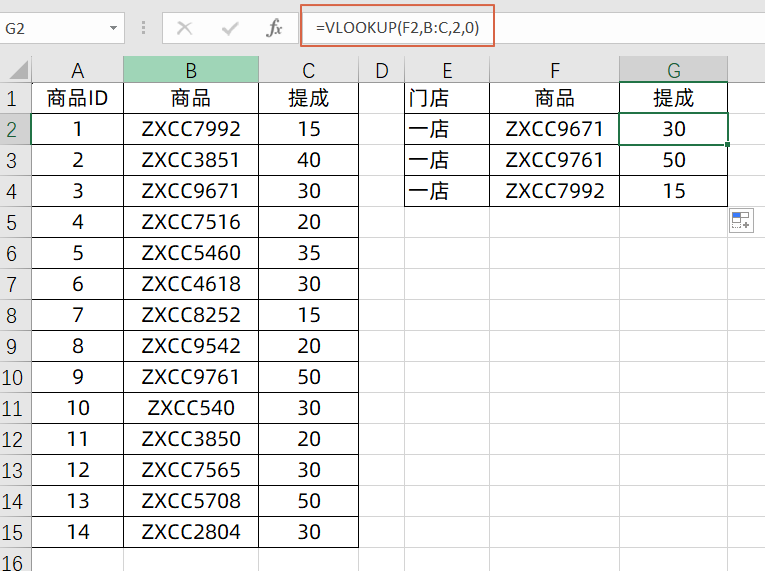Click cell A15 showing 14

pos(78,532)
